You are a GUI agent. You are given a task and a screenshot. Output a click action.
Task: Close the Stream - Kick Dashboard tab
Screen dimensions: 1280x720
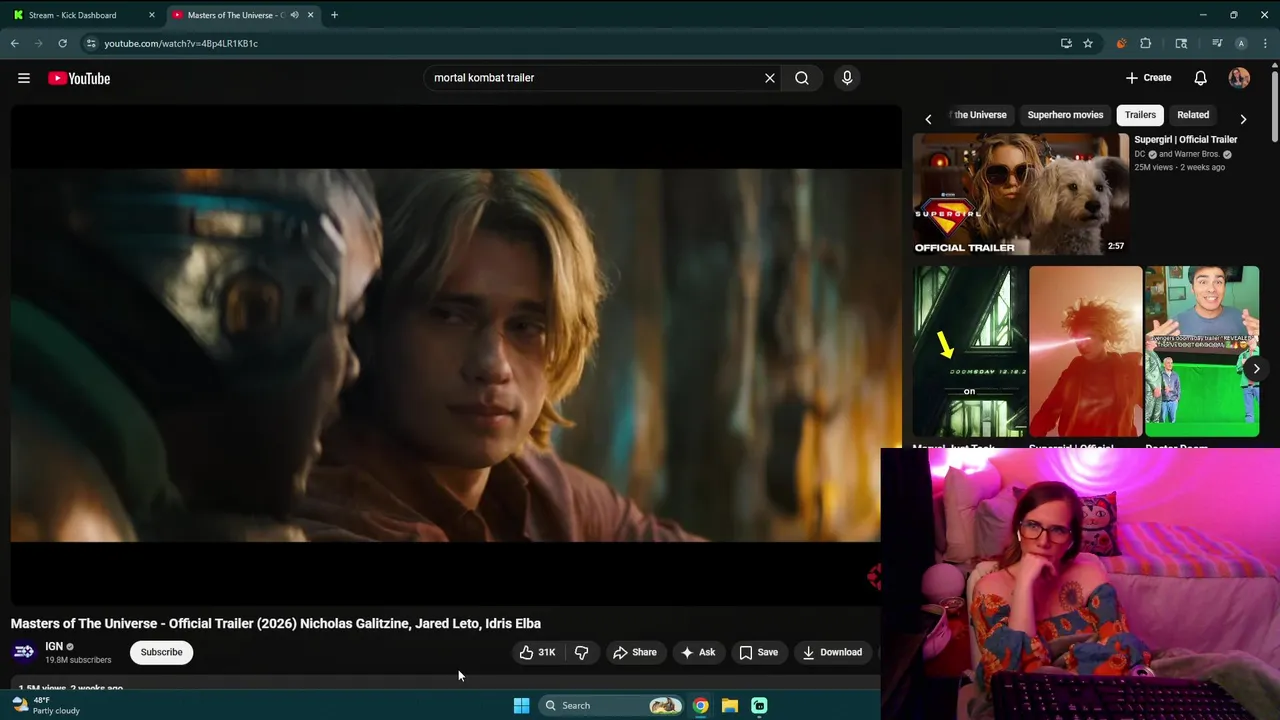coord(152,15)
